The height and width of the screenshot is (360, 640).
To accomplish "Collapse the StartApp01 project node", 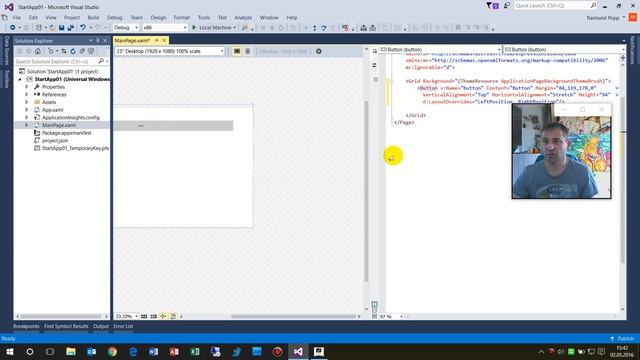I will 20,79.
